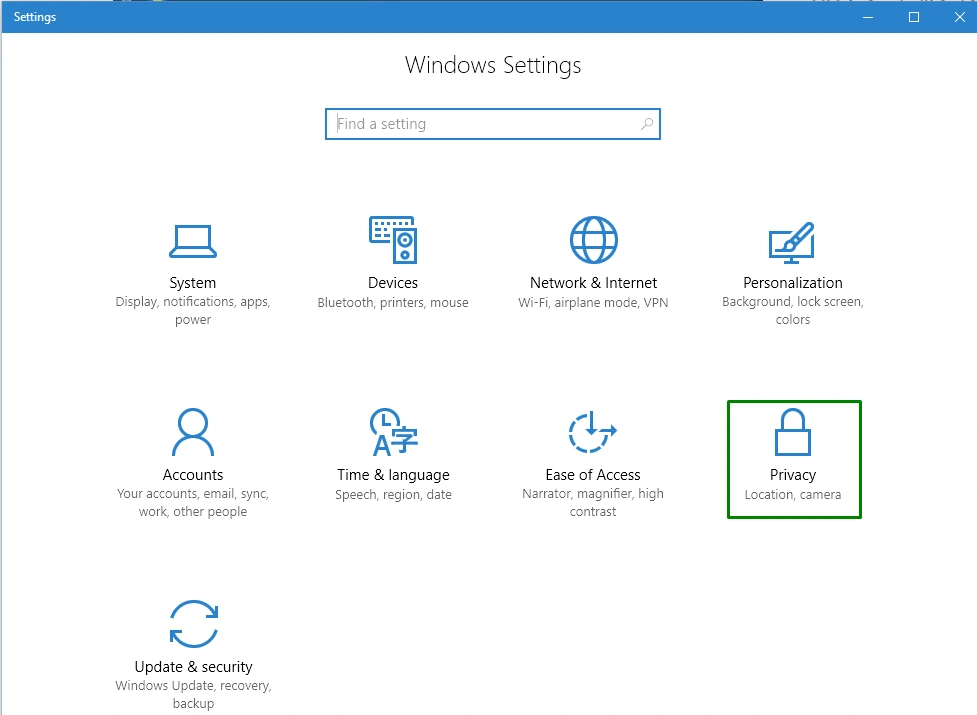Click the Update & security label

click(x=194, y=666)
